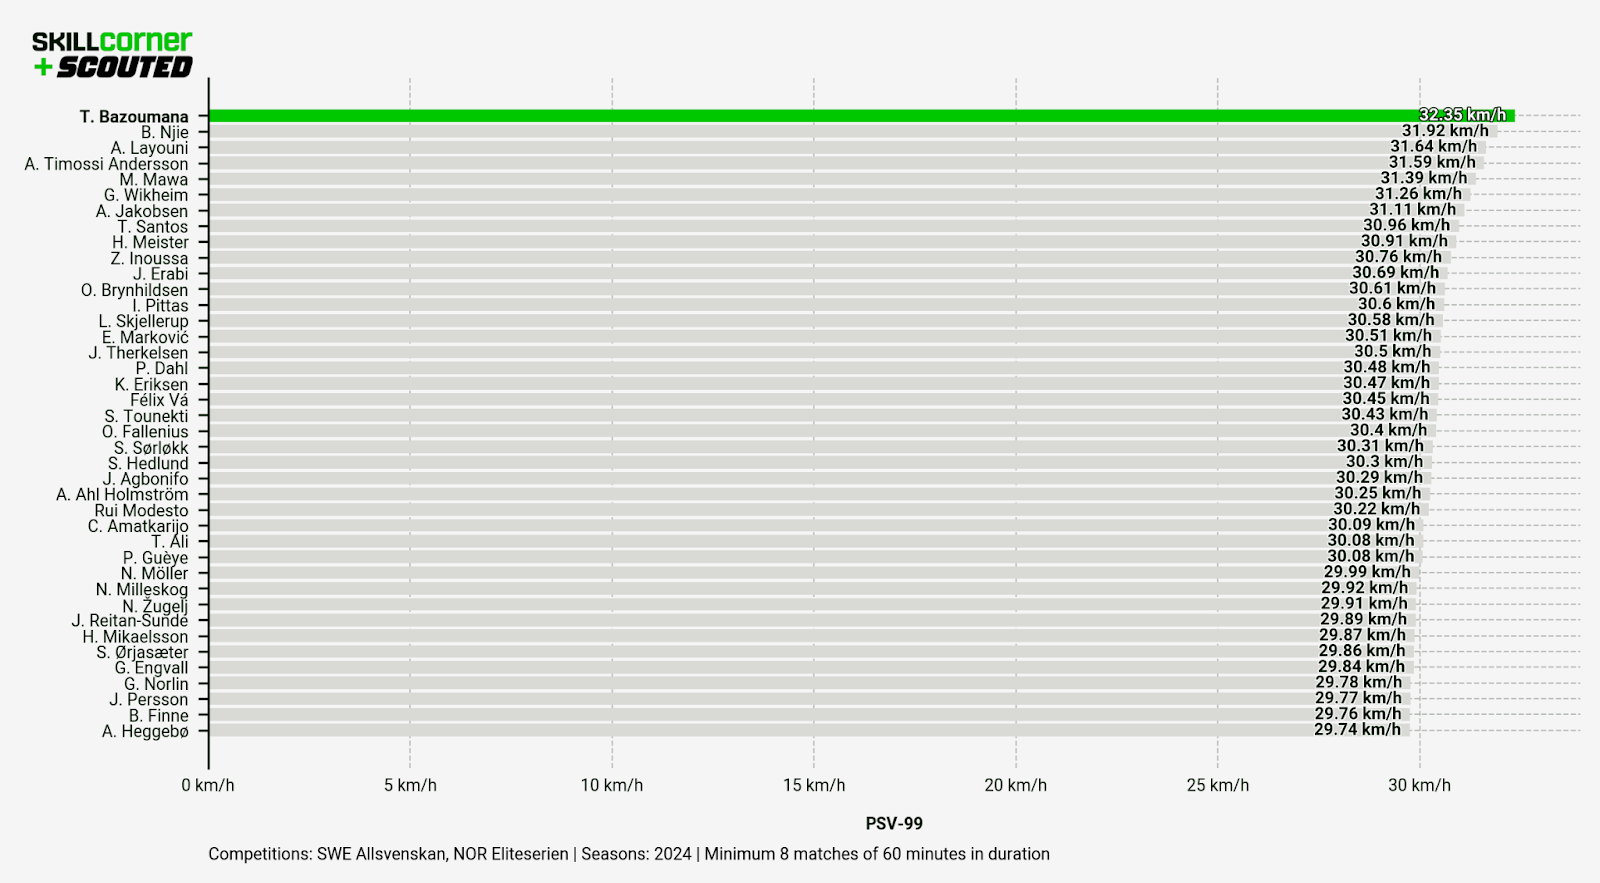Click the green 32.35 km/h bar value

[1462, 115]
